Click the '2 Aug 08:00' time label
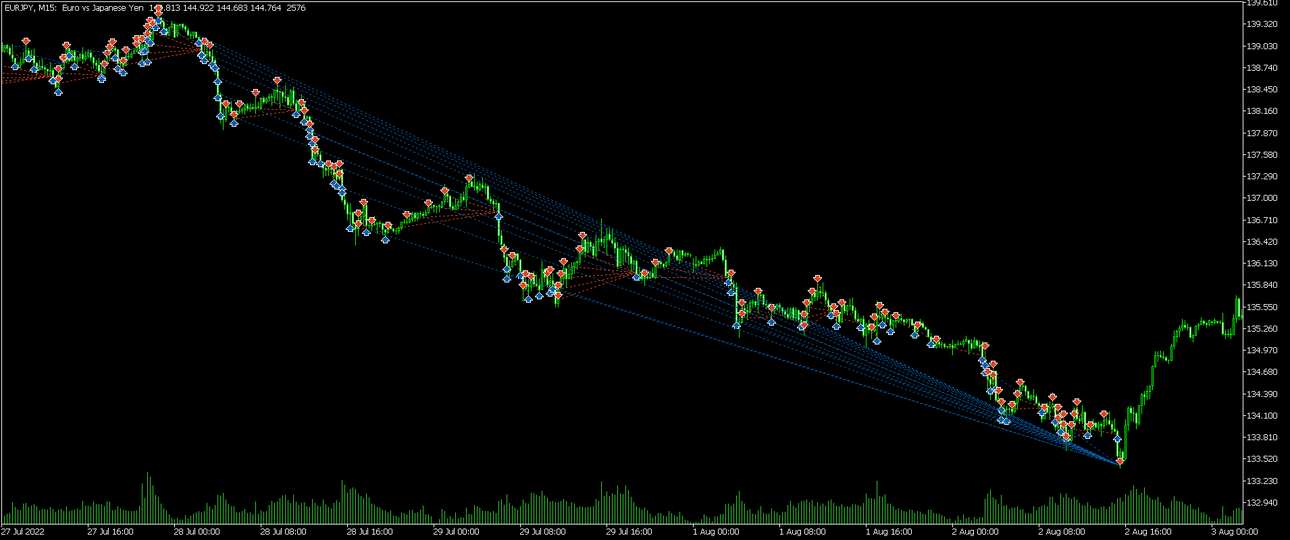Viewport: 1290px width, 540px height. pos(1061,532)
